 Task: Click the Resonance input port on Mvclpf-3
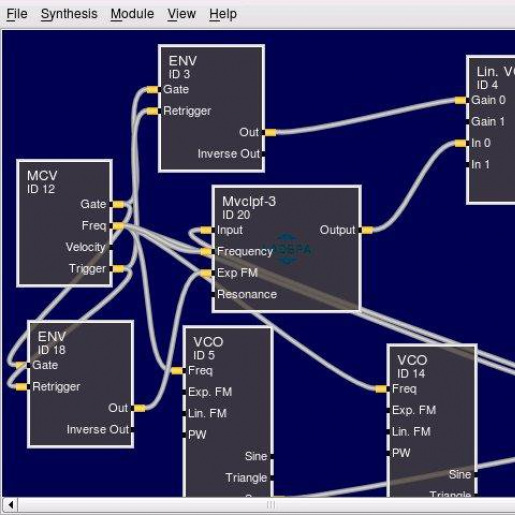click(x=213, y=294)
